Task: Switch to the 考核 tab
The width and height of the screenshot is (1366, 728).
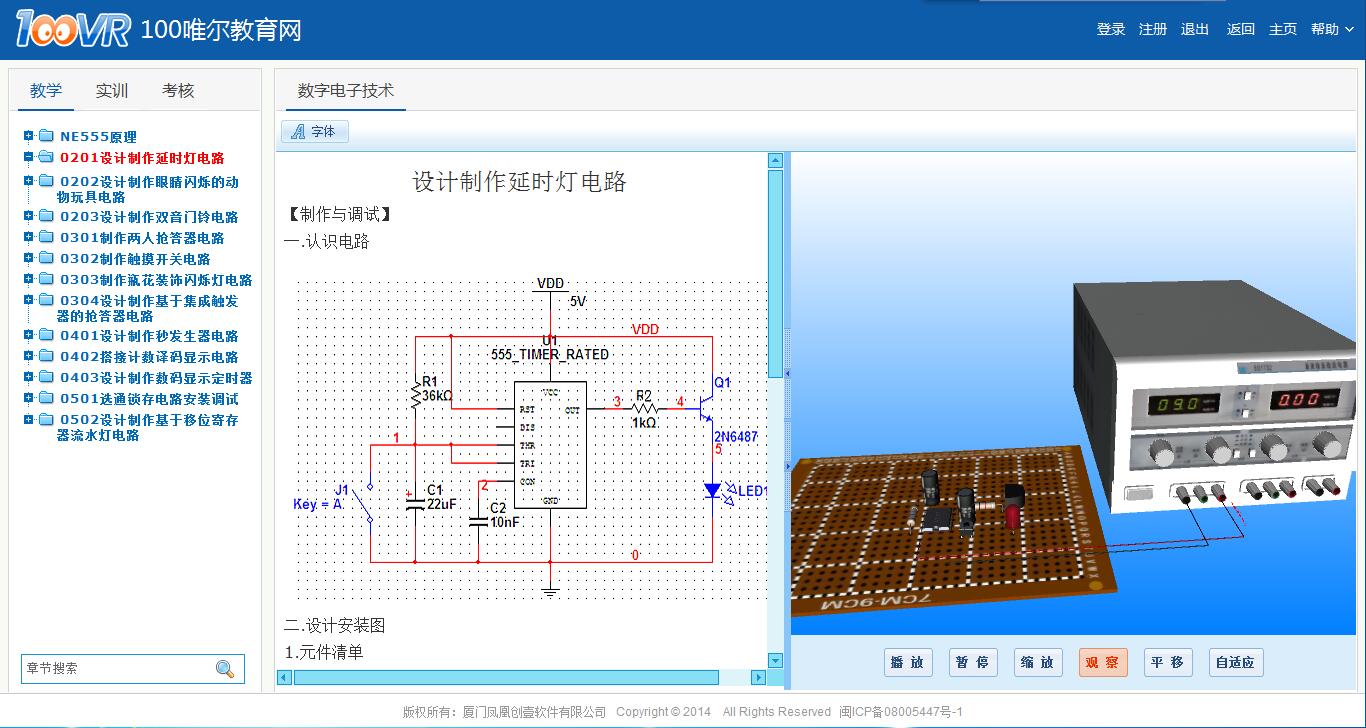Action: click(x=178, y=91)
